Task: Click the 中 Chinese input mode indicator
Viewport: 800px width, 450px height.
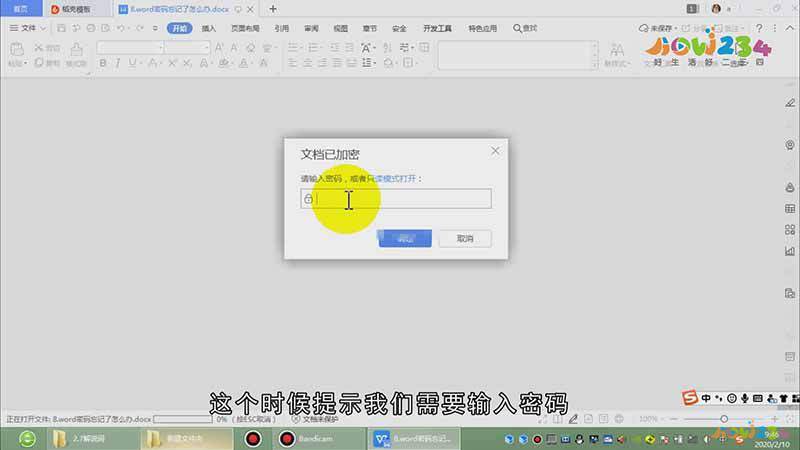Action: point(706,398)
